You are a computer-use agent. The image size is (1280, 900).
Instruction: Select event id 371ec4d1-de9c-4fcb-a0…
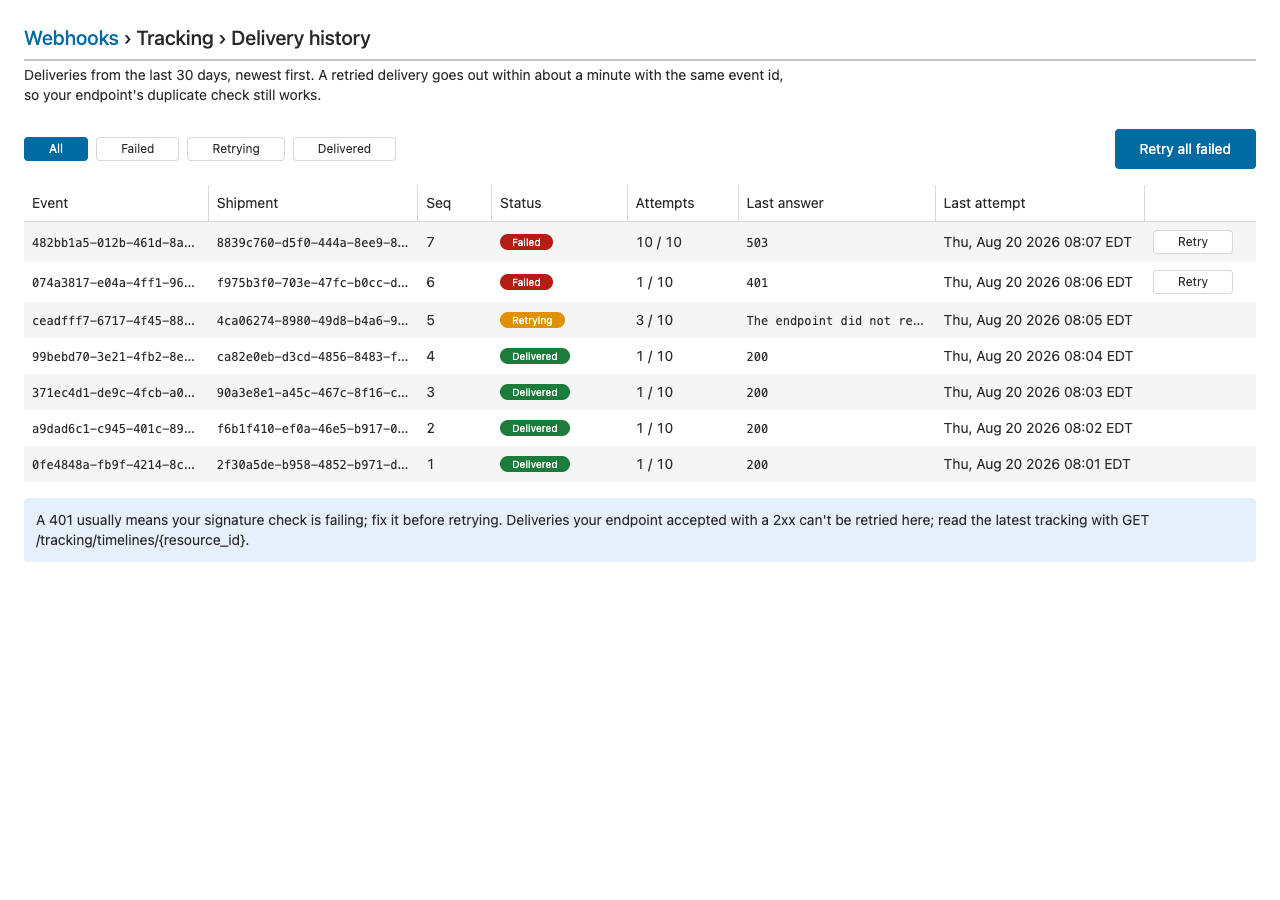coord(114,392)
